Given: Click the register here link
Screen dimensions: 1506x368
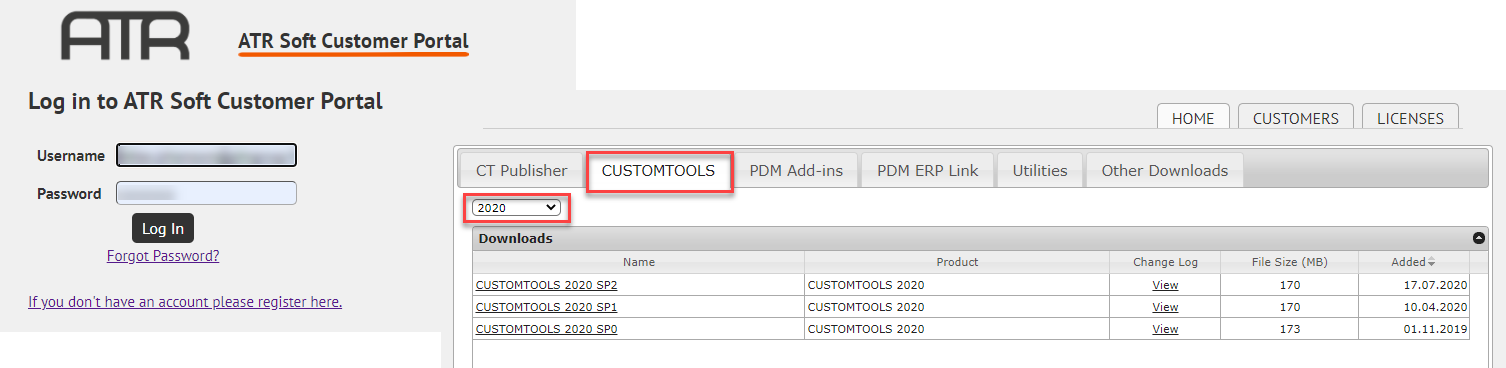Looking at the screenshot, I should point(185,302).
